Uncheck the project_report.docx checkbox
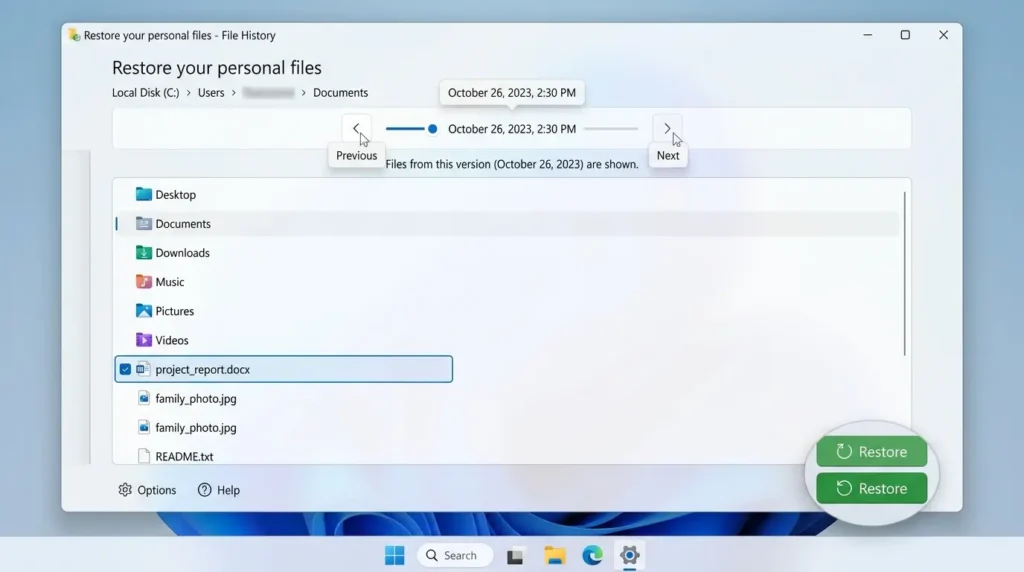Screen dimensions: 1024x572 125,369
